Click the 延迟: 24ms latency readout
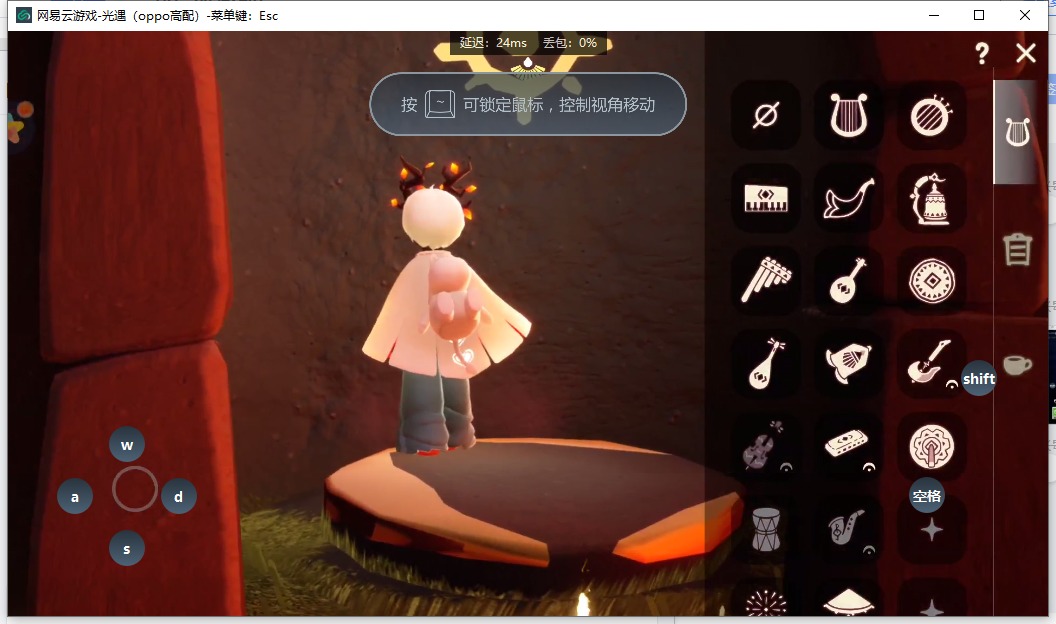The height and width of the screenshot is (624, 1056). pos(493,42)
